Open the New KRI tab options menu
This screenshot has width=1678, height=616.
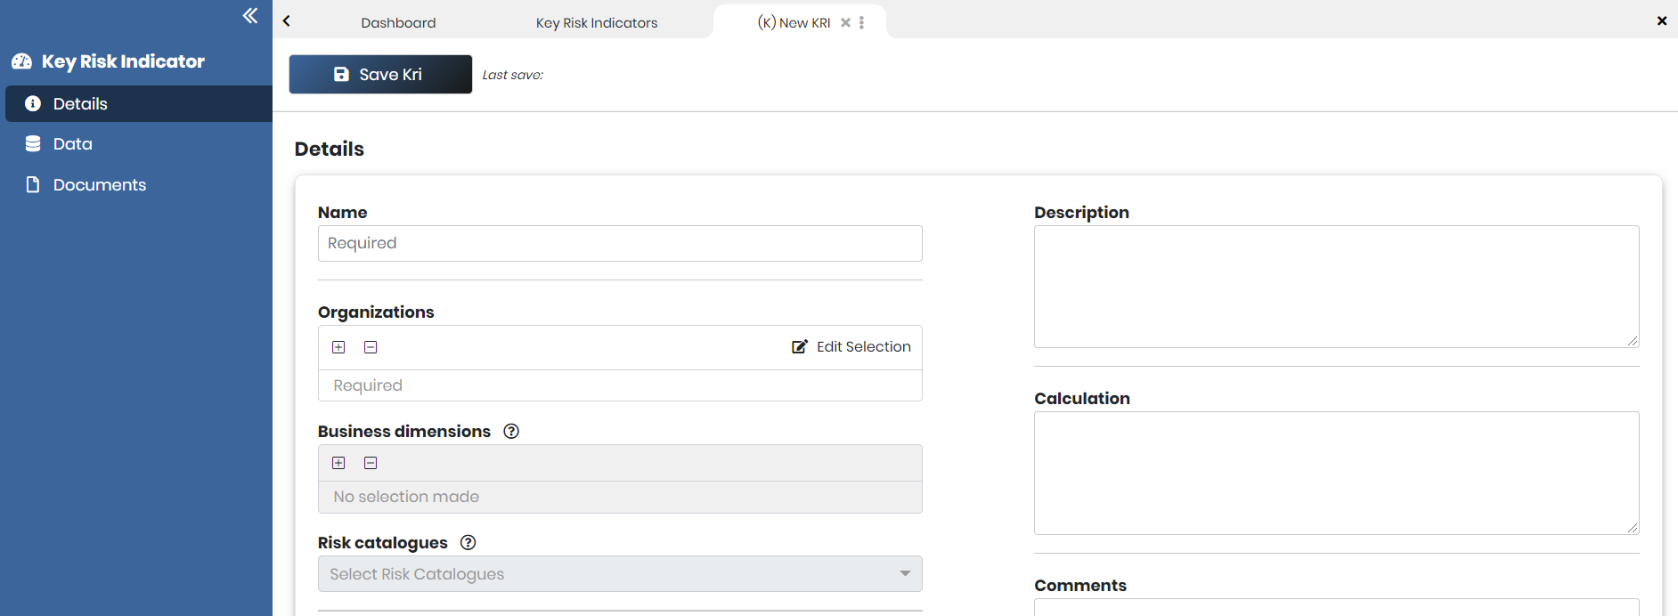[862, 23]
